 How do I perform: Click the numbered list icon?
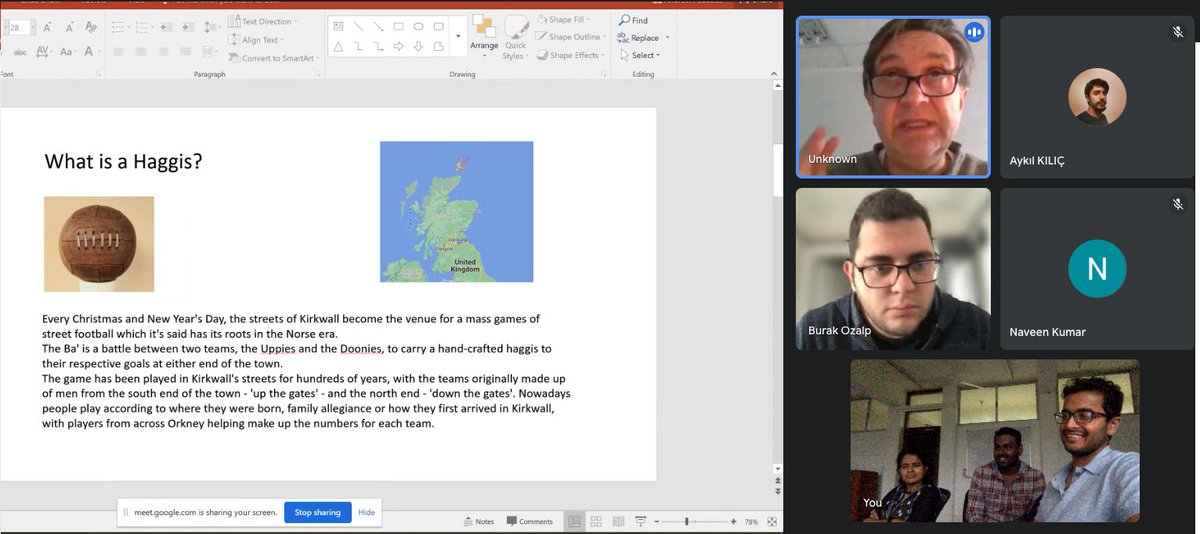pyautogui.click(x=143, y=28)
